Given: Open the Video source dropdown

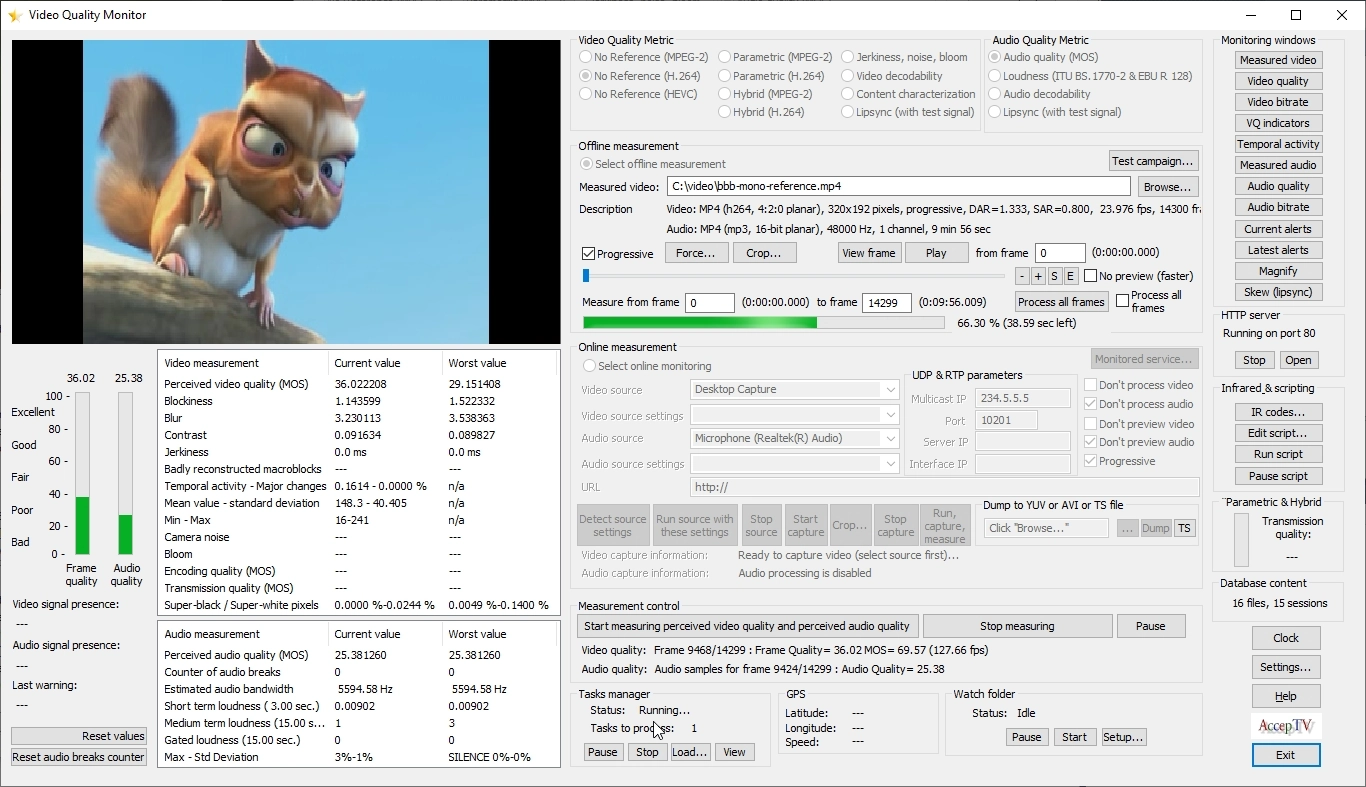Looking at the screenshot, I should [795, 390].
